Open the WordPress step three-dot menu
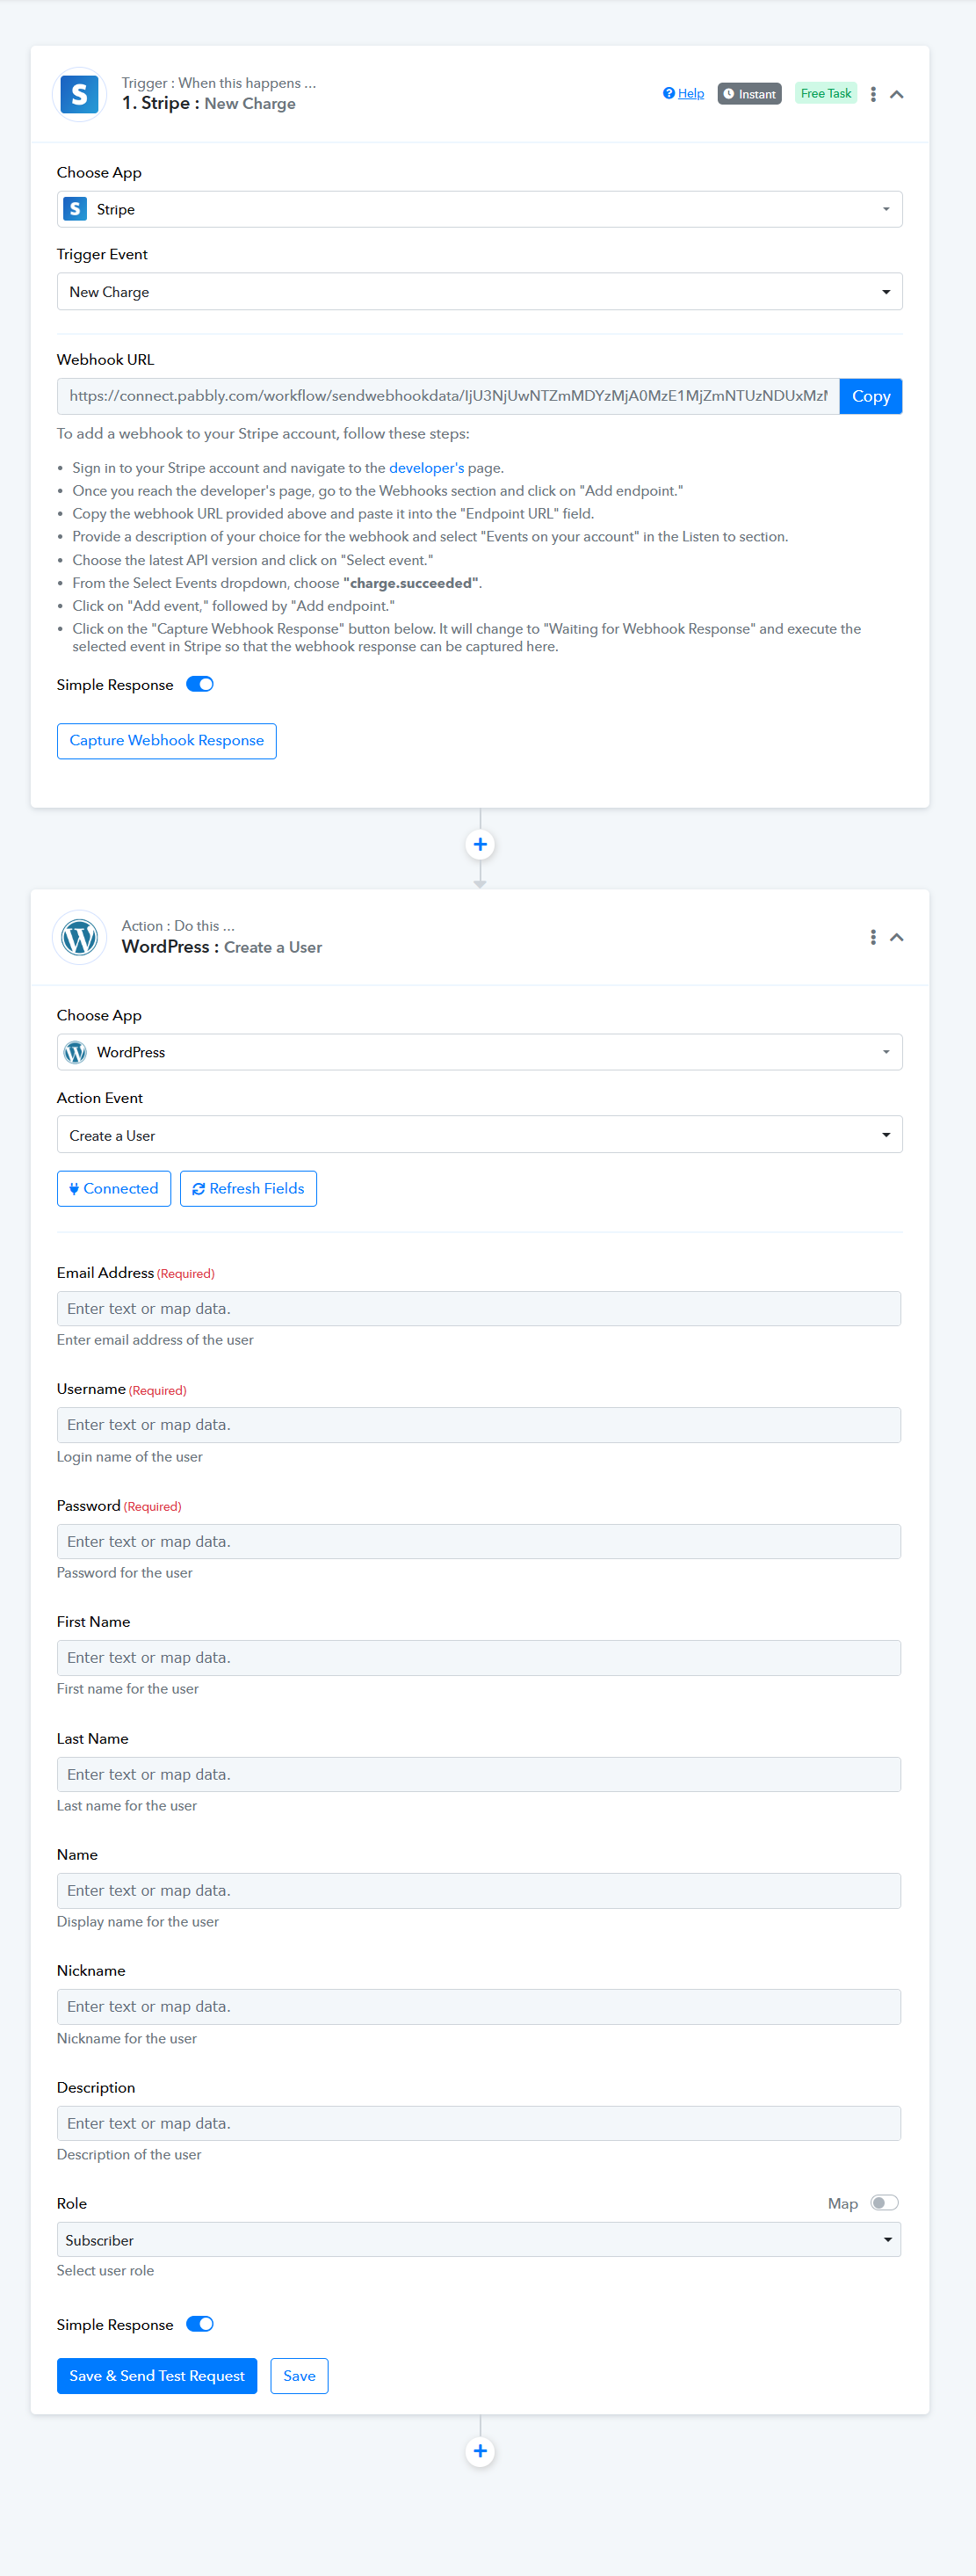The width and height of the screenshot is (976, 2576). [x=873, y=937]
